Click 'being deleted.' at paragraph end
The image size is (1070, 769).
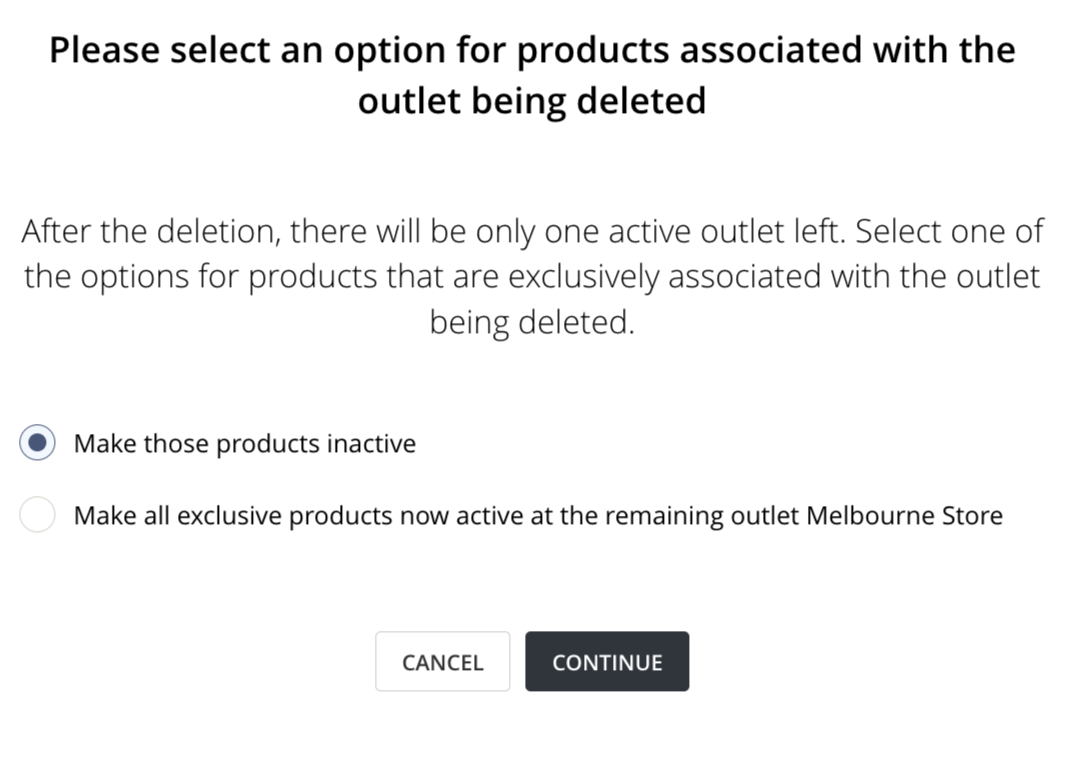click(532, 323)
